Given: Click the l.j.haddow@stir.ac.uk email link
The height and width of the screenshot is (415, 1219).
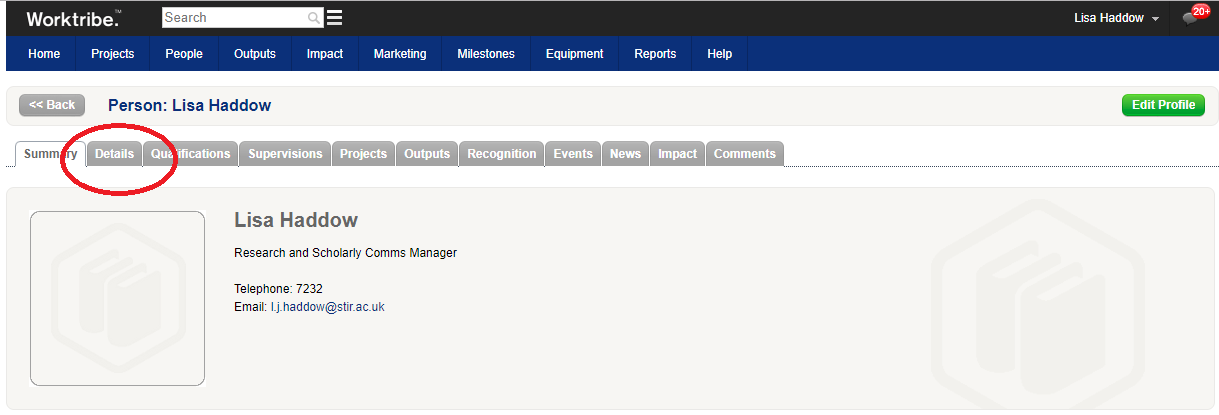Looking at the screenshot, I should [327, 307].
